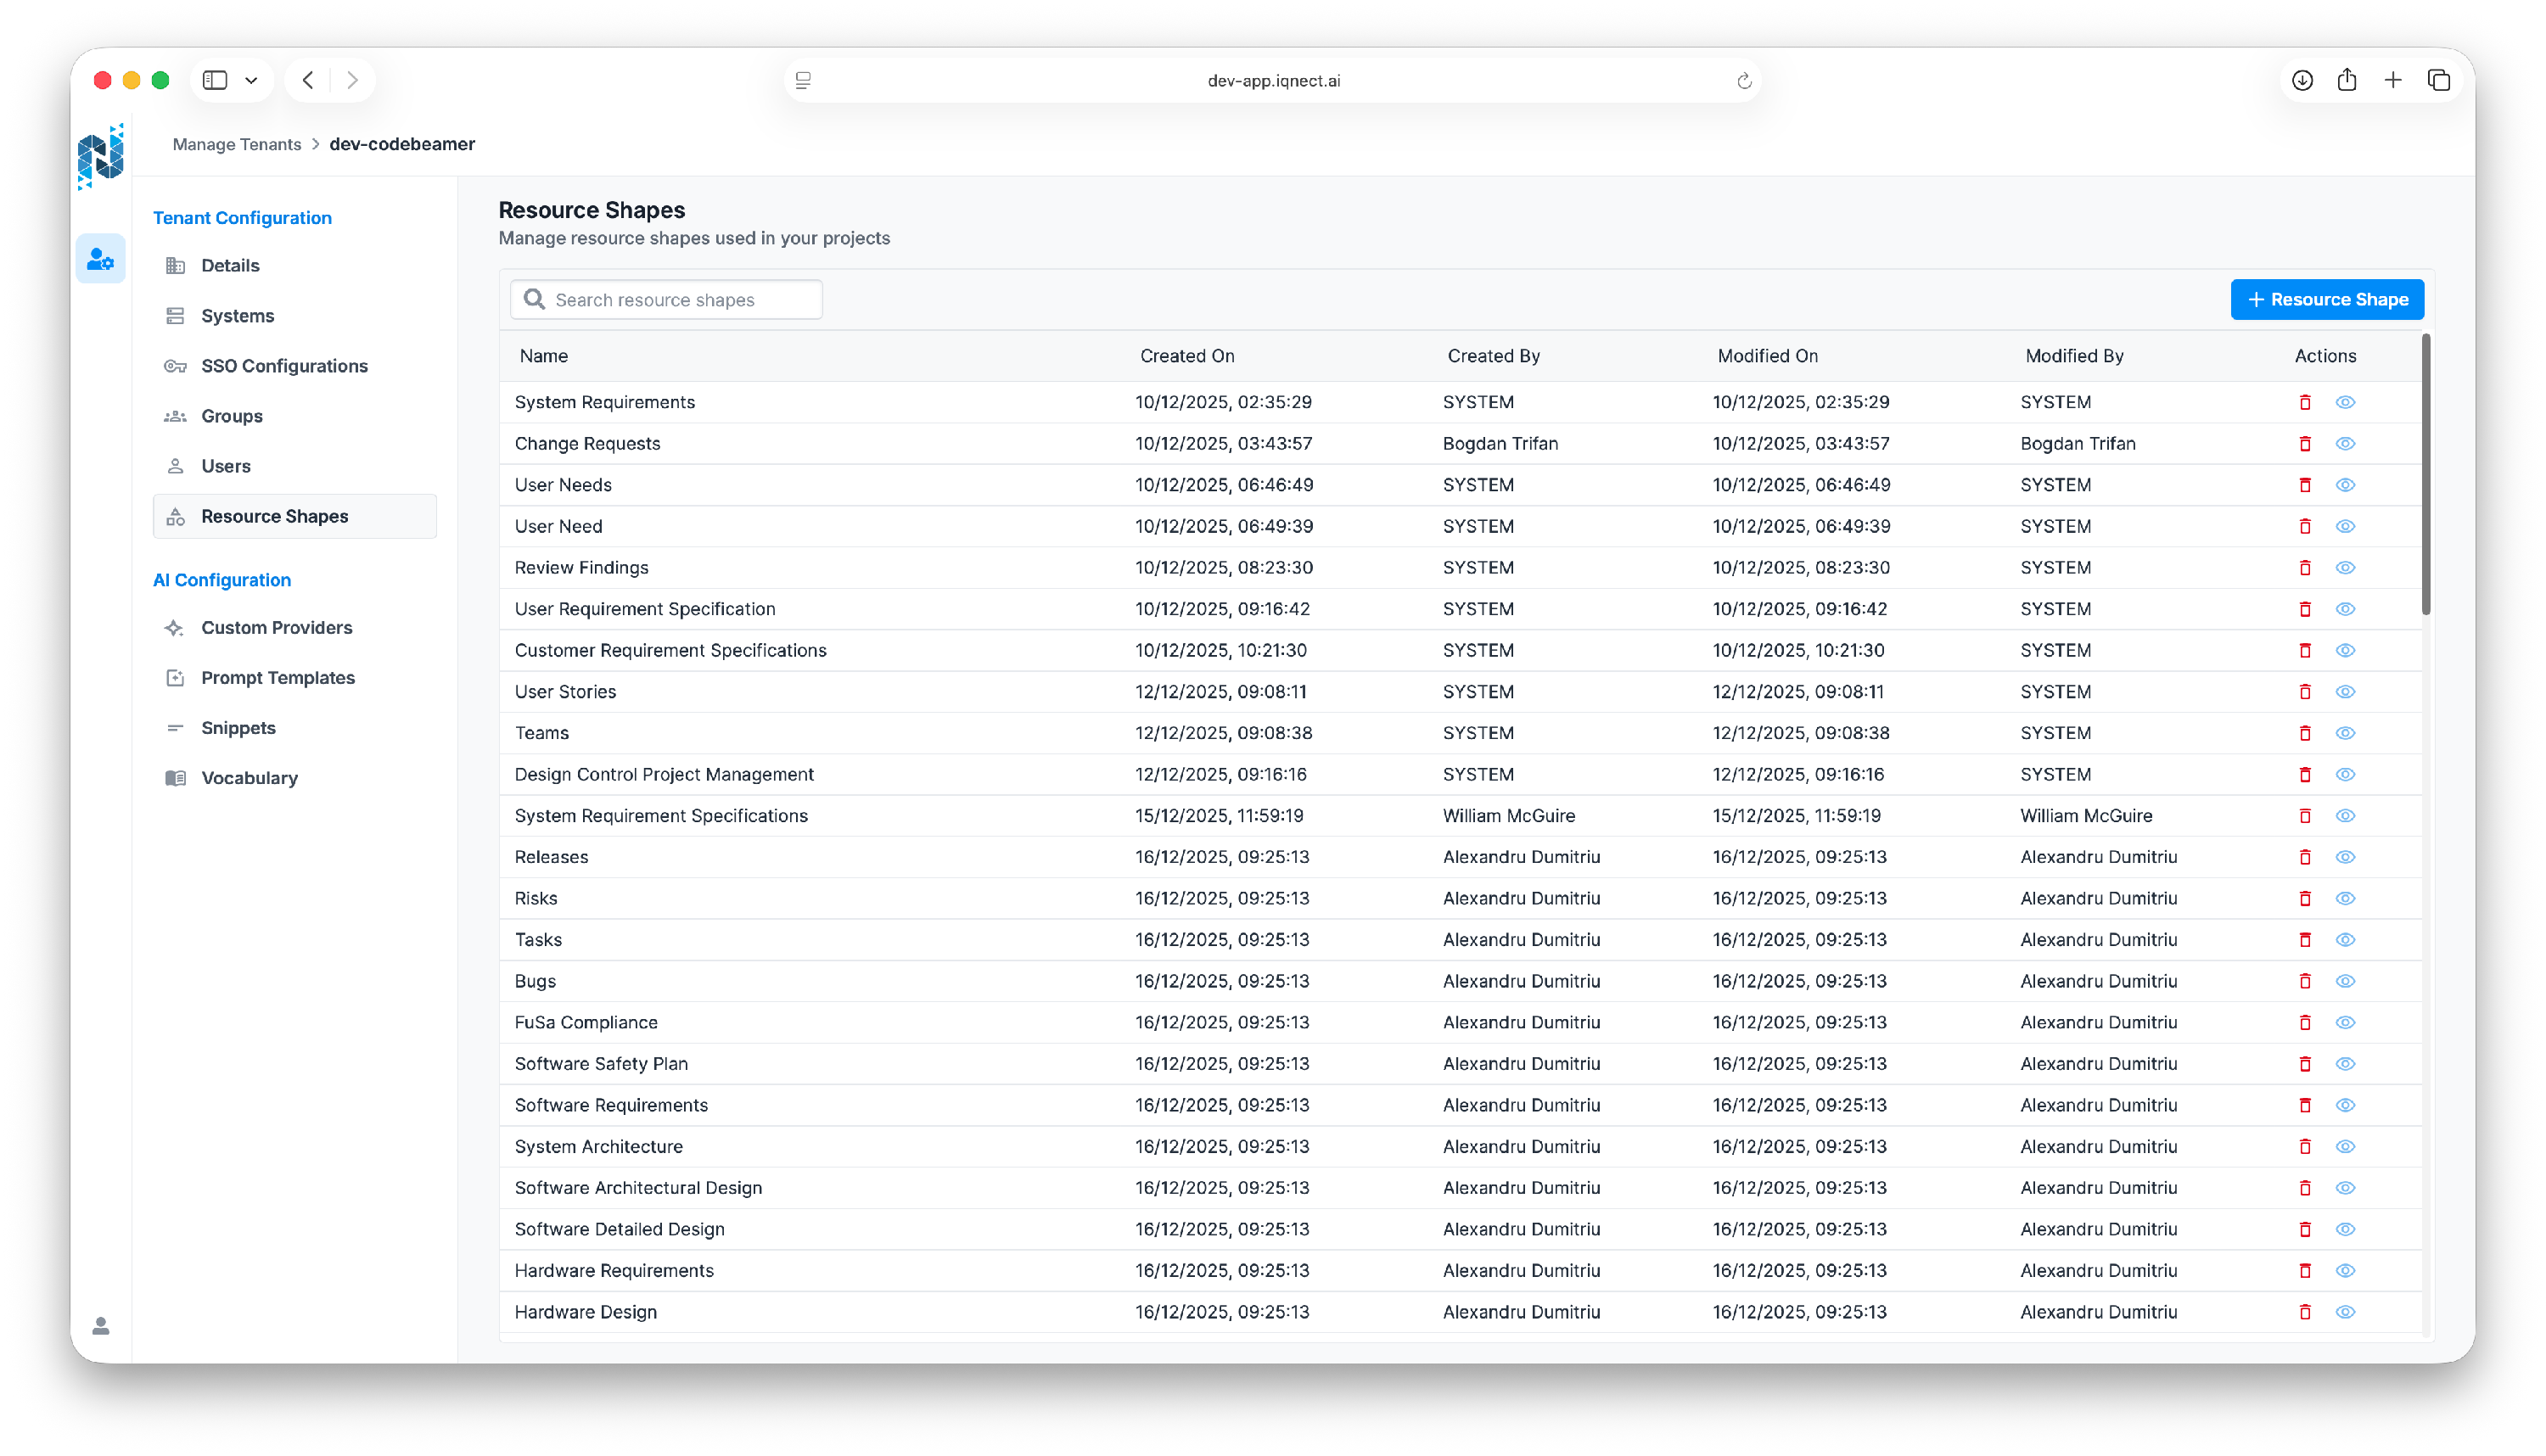The height and width of the screenshot is (1456, 2546).
Task: Open tenant management icon in left rail
Action: (x=100, y=259)
